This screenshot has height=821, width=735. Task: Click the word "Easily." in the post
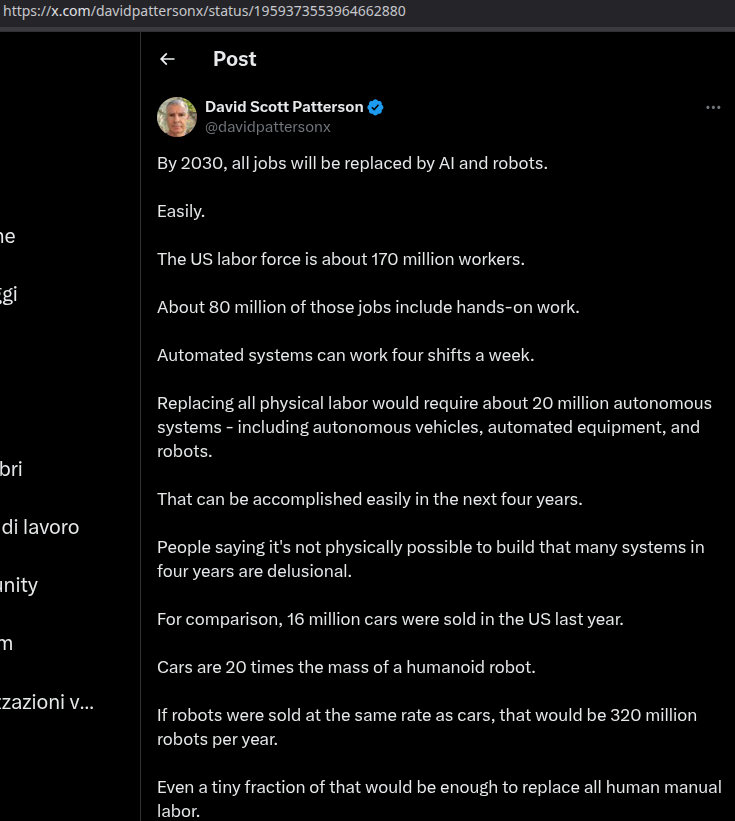pyautogui.click(x=181, y=211)
